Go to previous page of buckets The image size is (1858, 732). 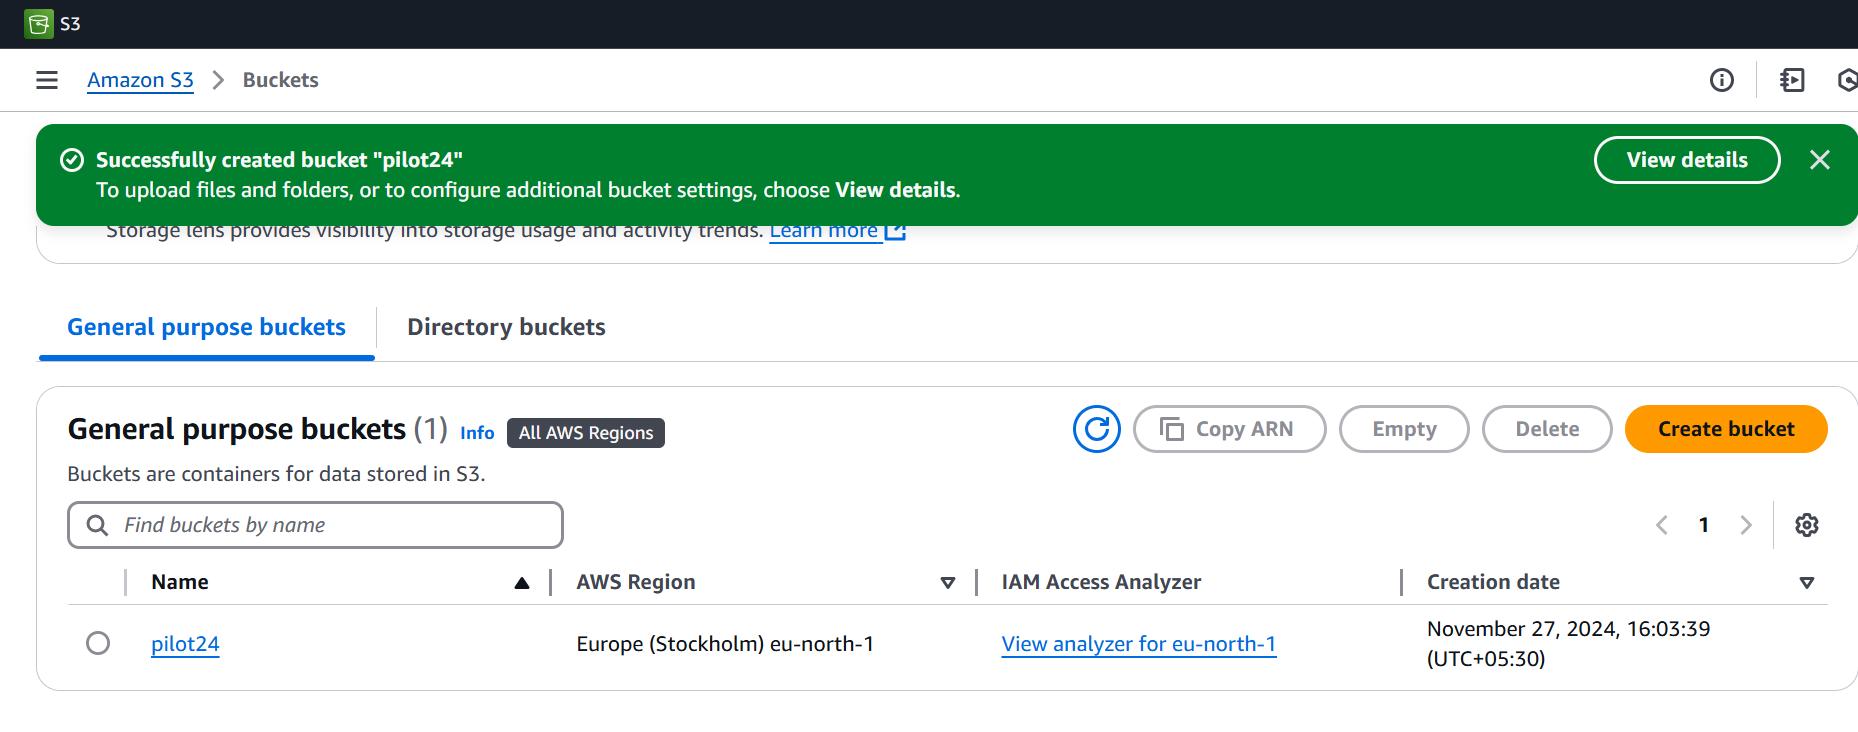click(x=1662, y=525)
